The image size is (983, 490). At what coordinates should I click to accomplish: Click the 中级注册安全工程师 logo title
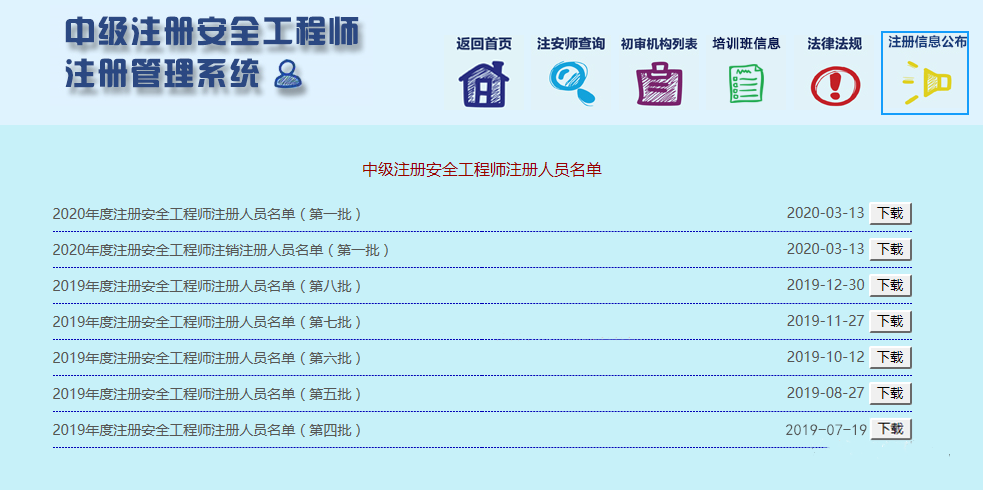pyautogui.click(x=213, y=32)
